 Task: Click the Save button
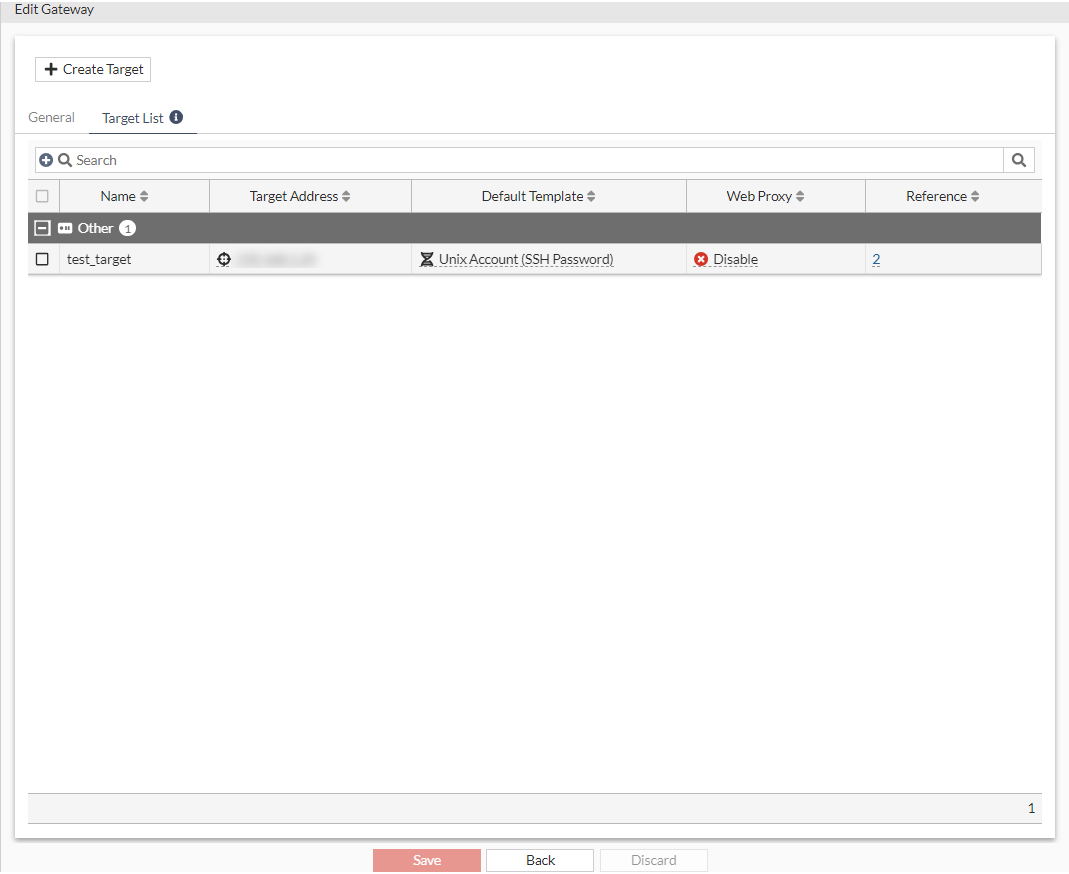pos(426,860)
